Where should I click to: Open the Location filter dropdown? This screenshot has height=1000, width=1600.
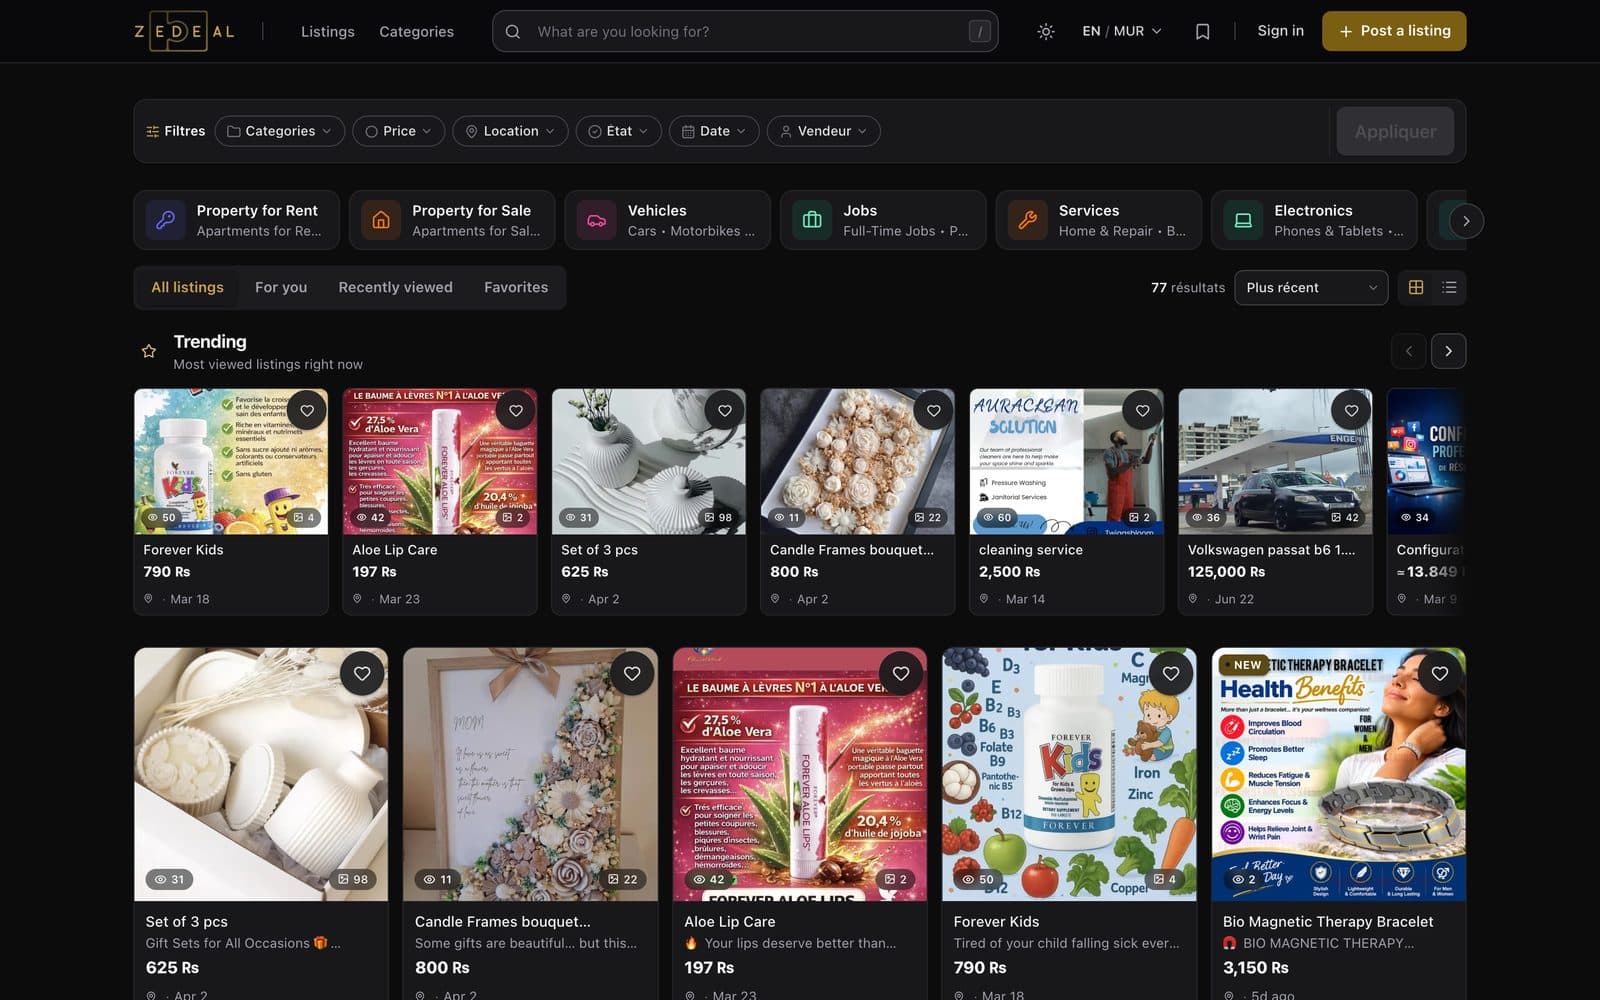pos(510,131)
